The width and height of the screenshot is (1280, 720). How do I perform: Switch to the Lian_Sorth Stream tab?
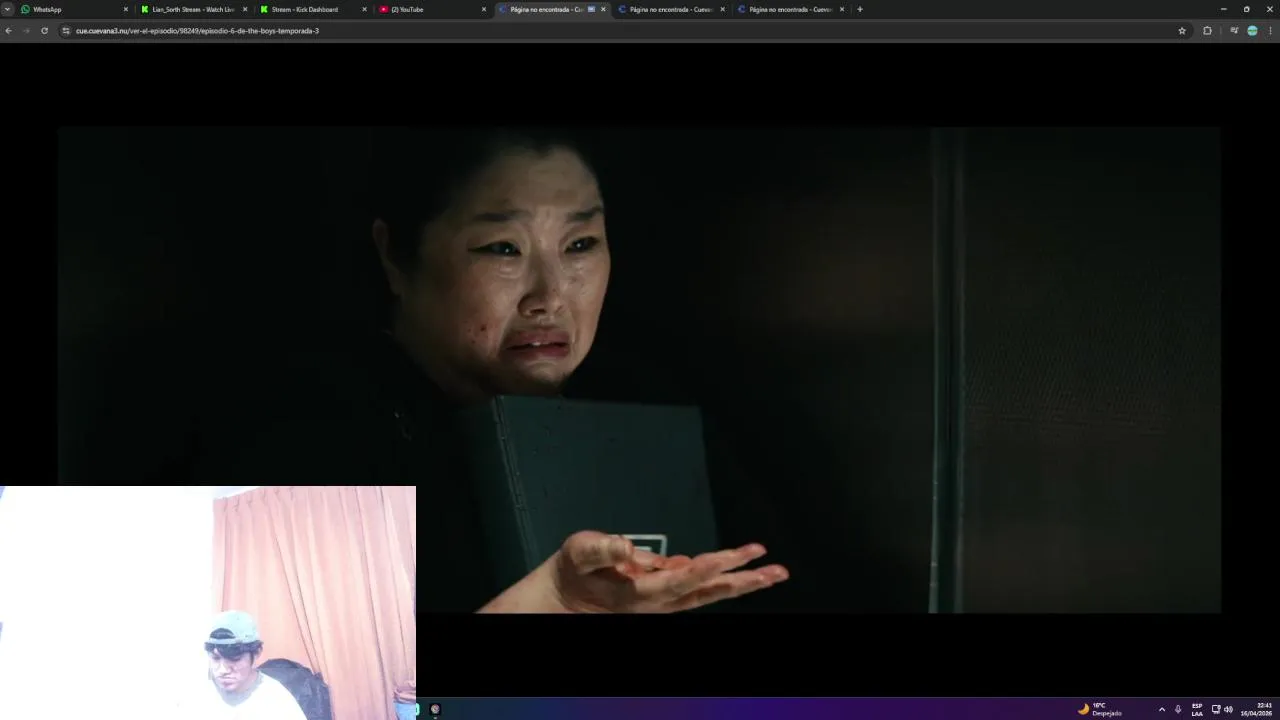[x=194, y=9]
